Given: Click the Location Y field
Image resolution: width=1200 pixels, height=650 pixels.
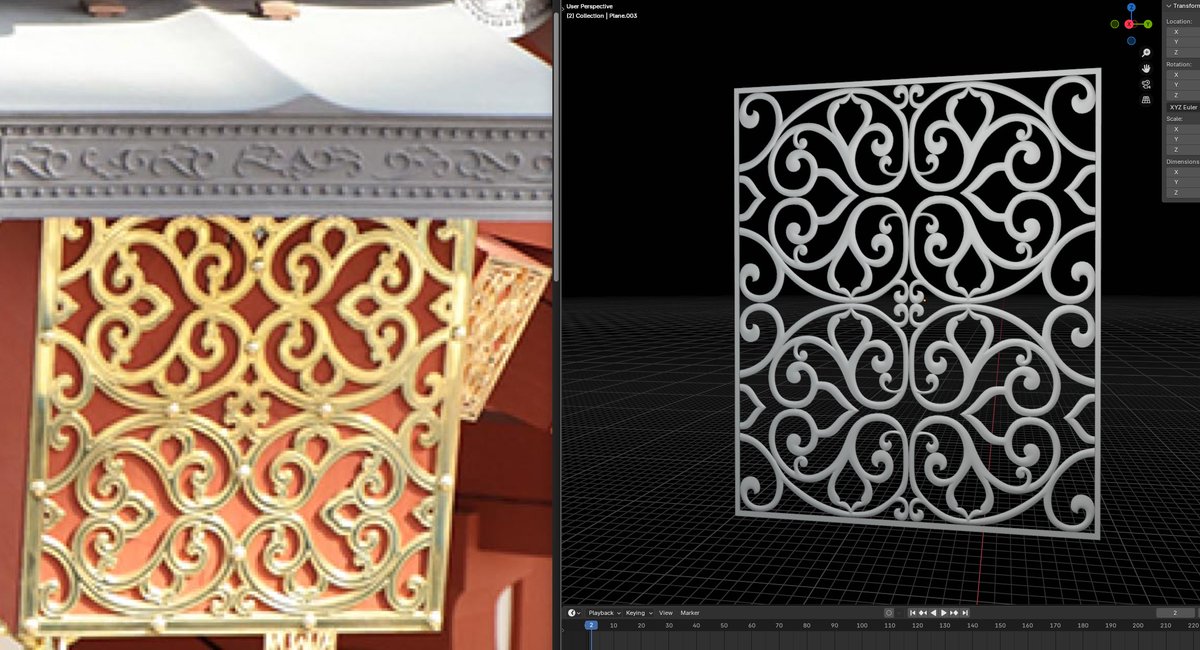Looking at the screenshot, I should (x=1183, y=42).
